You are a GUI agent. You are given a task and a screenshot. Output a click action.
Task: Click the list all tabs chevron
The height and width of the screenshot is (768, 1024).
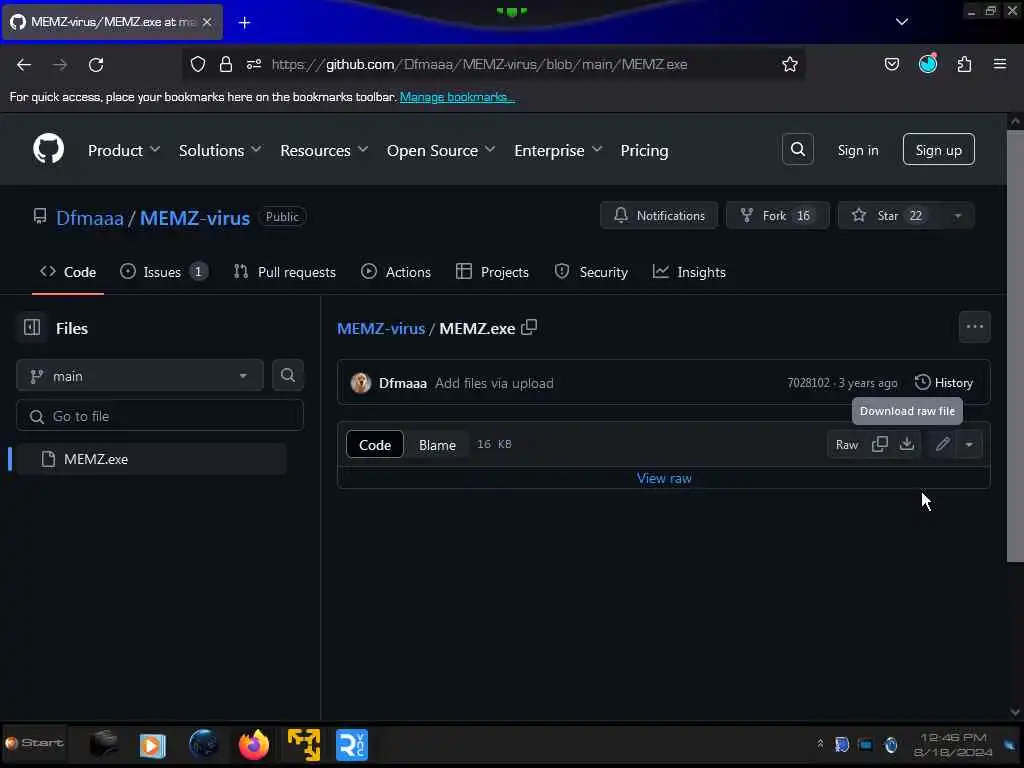[x=901, y=22]
